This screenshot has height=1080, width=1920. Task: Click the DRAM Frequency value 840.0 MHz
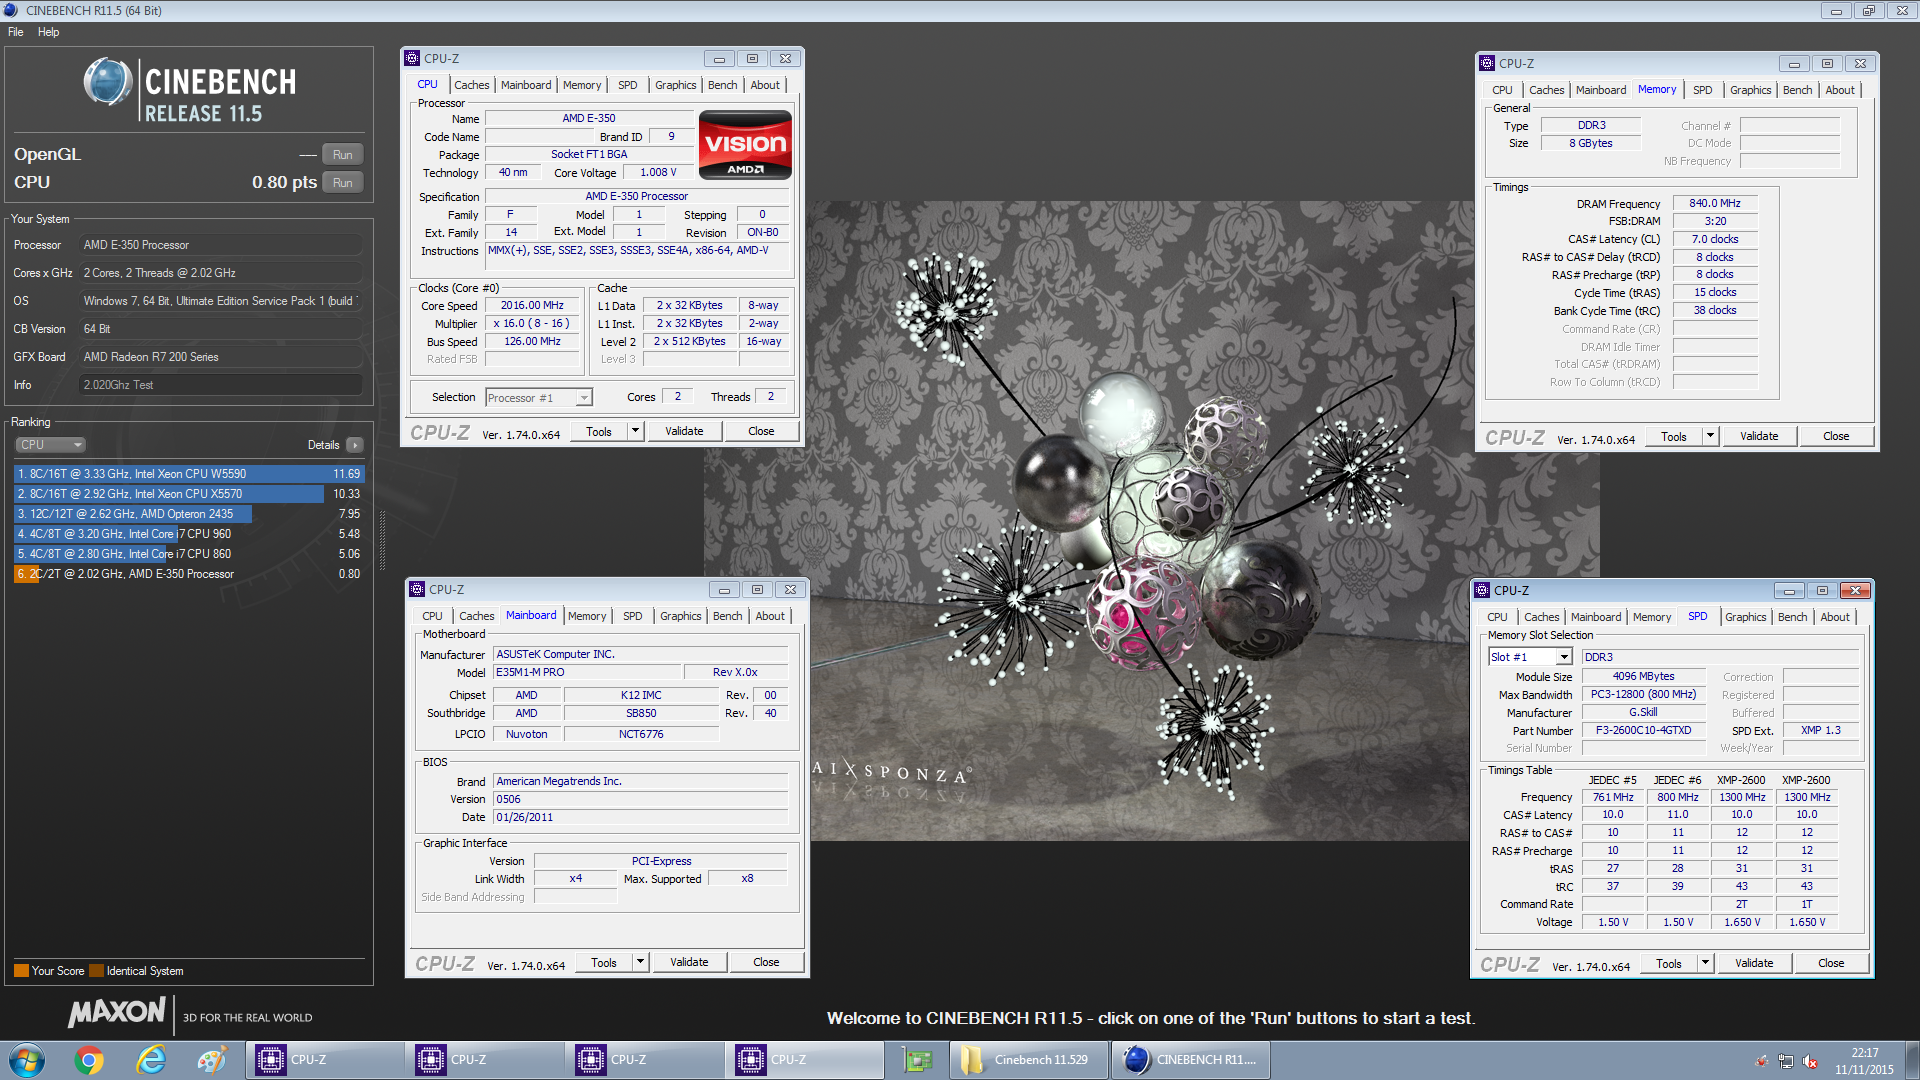tap(1715, 203)
